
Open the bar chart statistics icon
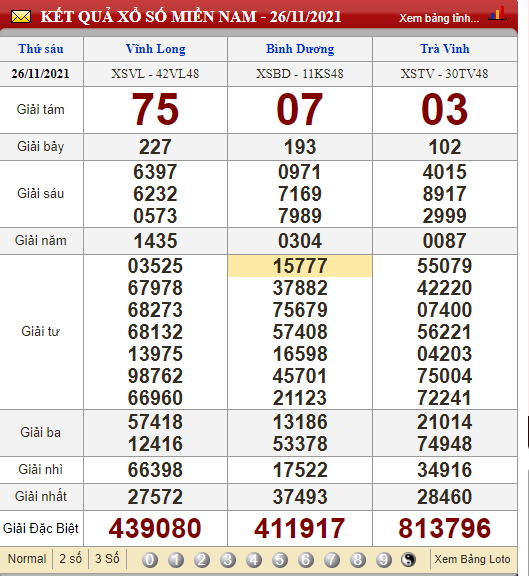(x=498, y=14)
